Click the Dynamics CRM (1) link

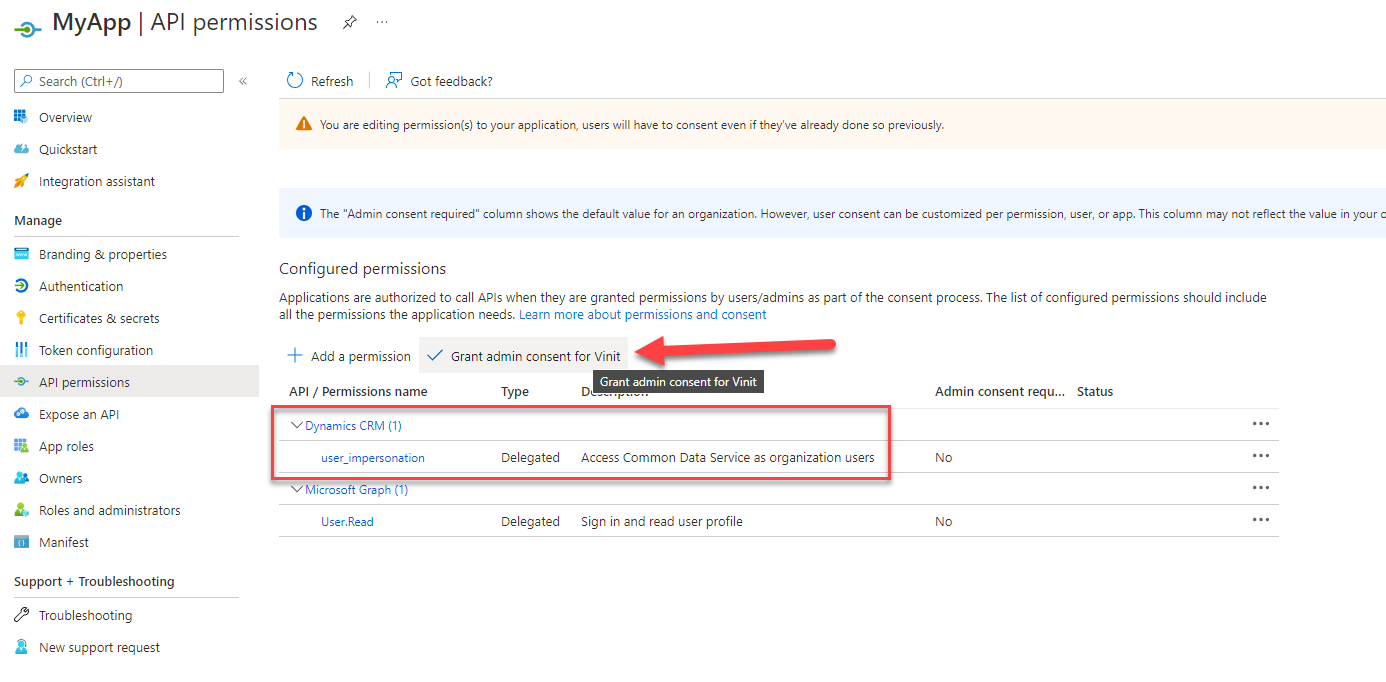[353, 425]
